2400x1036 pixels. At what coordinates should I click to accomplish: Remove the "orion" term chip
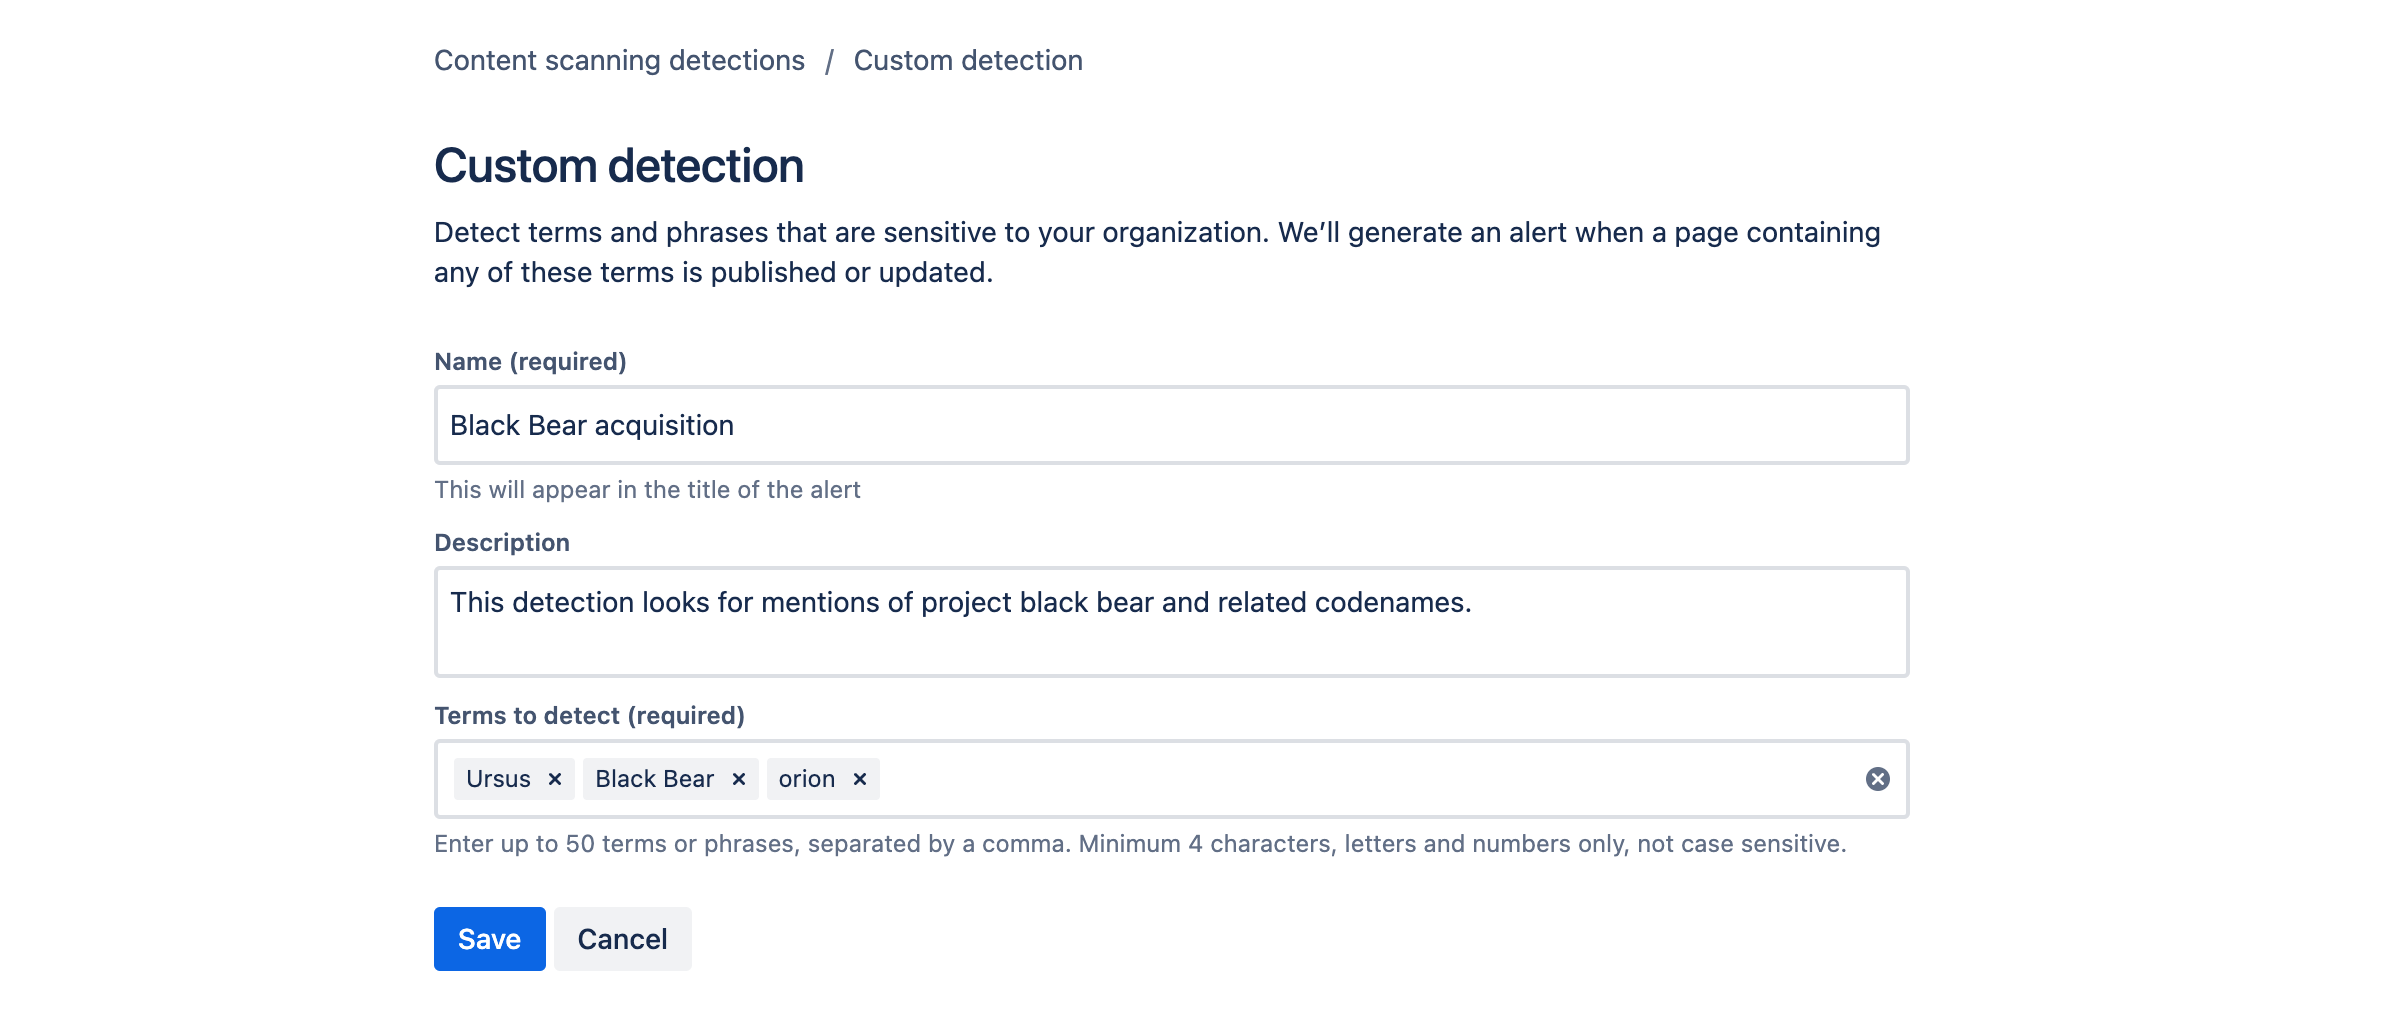(858, 779)
